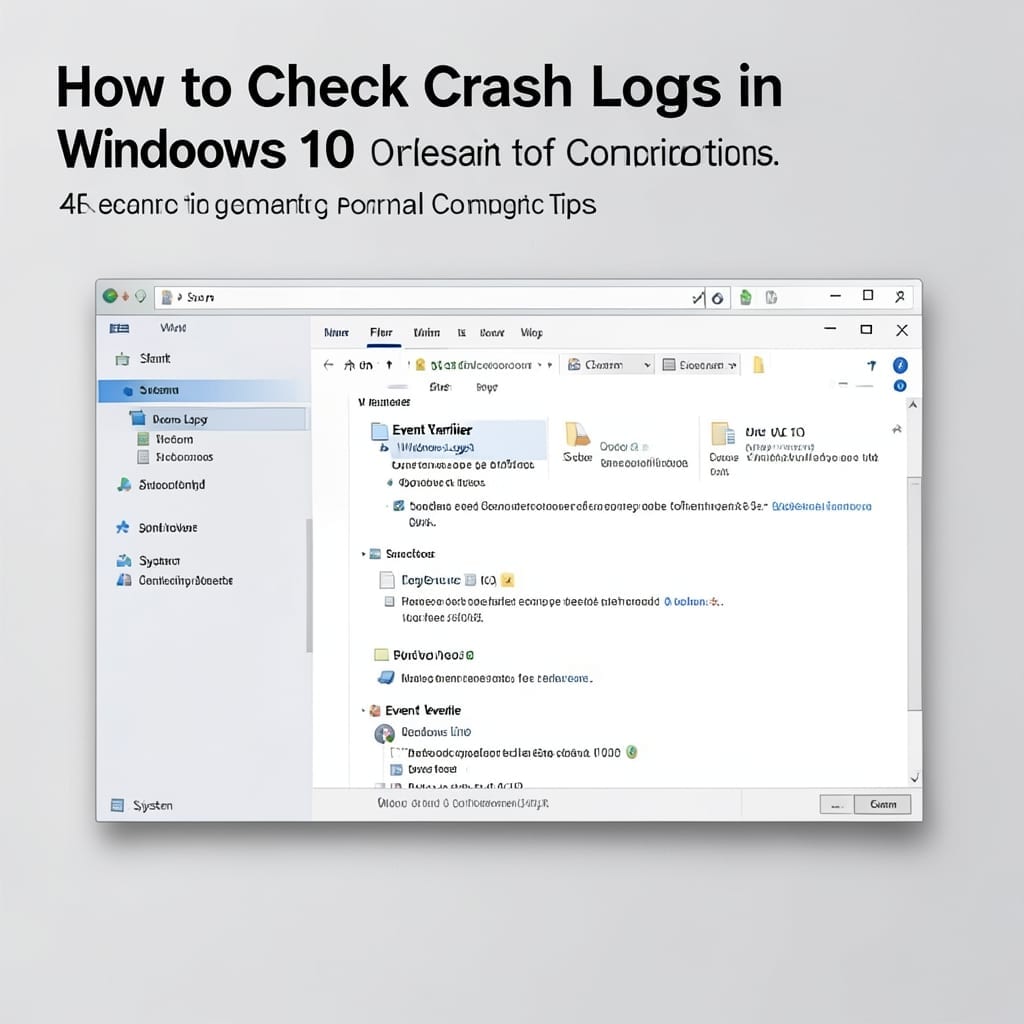Image resolution: width=1024 pixels, height=1024 pixels.
Task: Click the small pin icon at the right of the Une UC 10 row
Action: pos(897,429)
